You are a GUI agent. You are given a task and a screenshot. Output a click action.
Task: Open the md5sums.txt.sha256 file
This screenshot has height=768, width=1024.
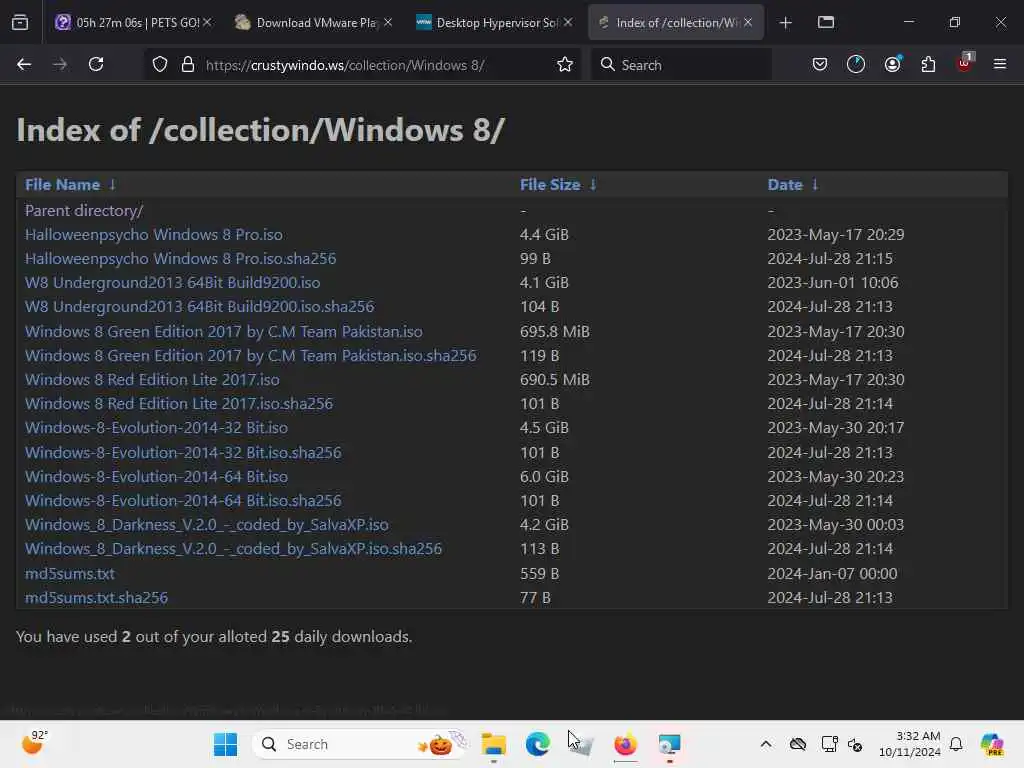coord(96,598)
